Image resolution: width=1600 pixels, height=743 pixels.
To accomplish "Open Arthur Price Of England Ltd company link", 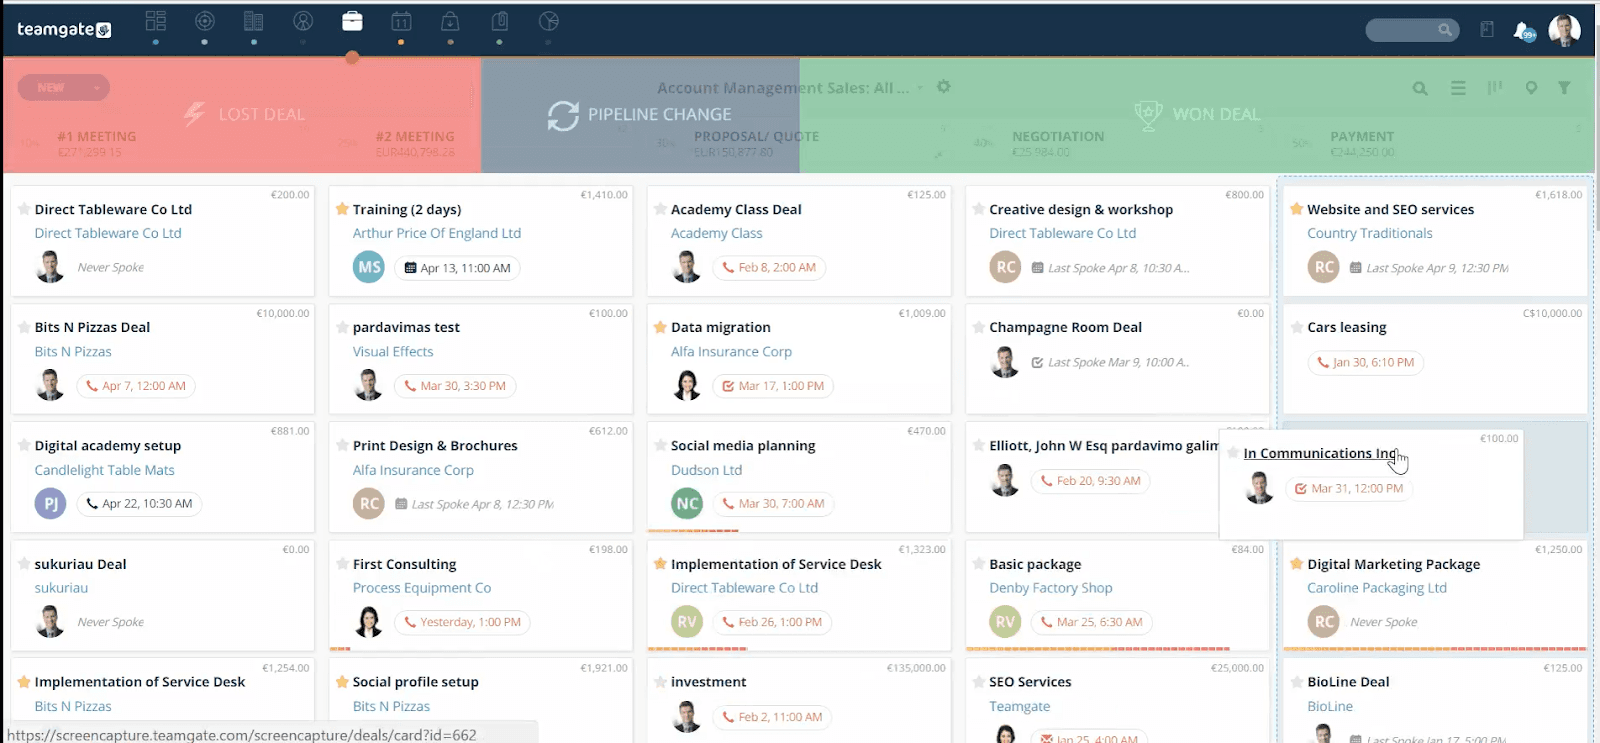I will 437,233.
